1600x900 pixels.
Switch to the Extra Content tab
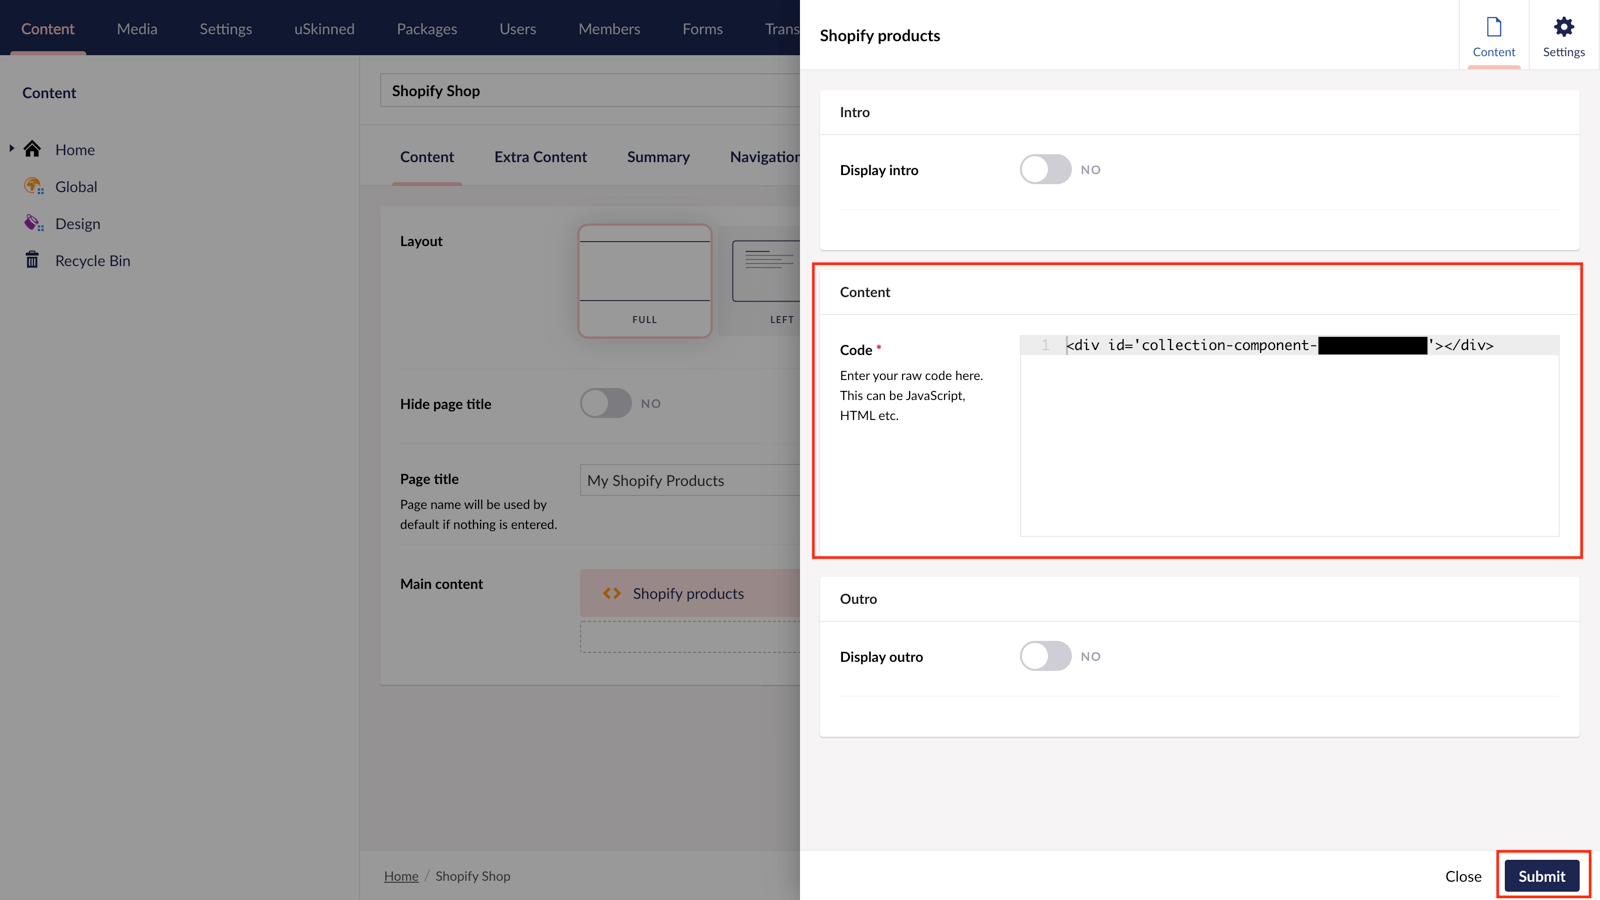(540, 157)
